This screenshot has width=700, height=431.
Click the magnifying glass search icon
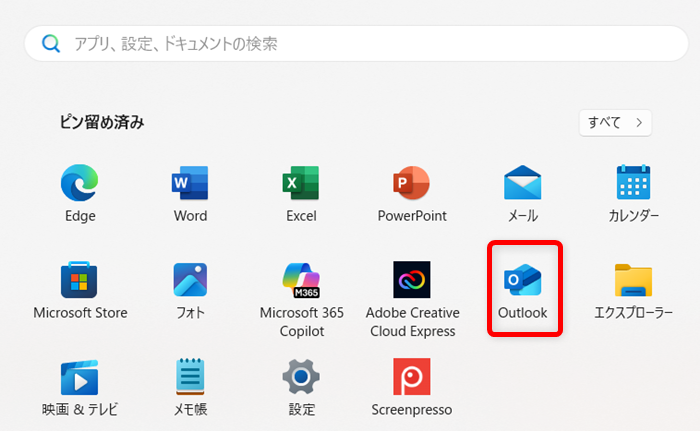50,44
